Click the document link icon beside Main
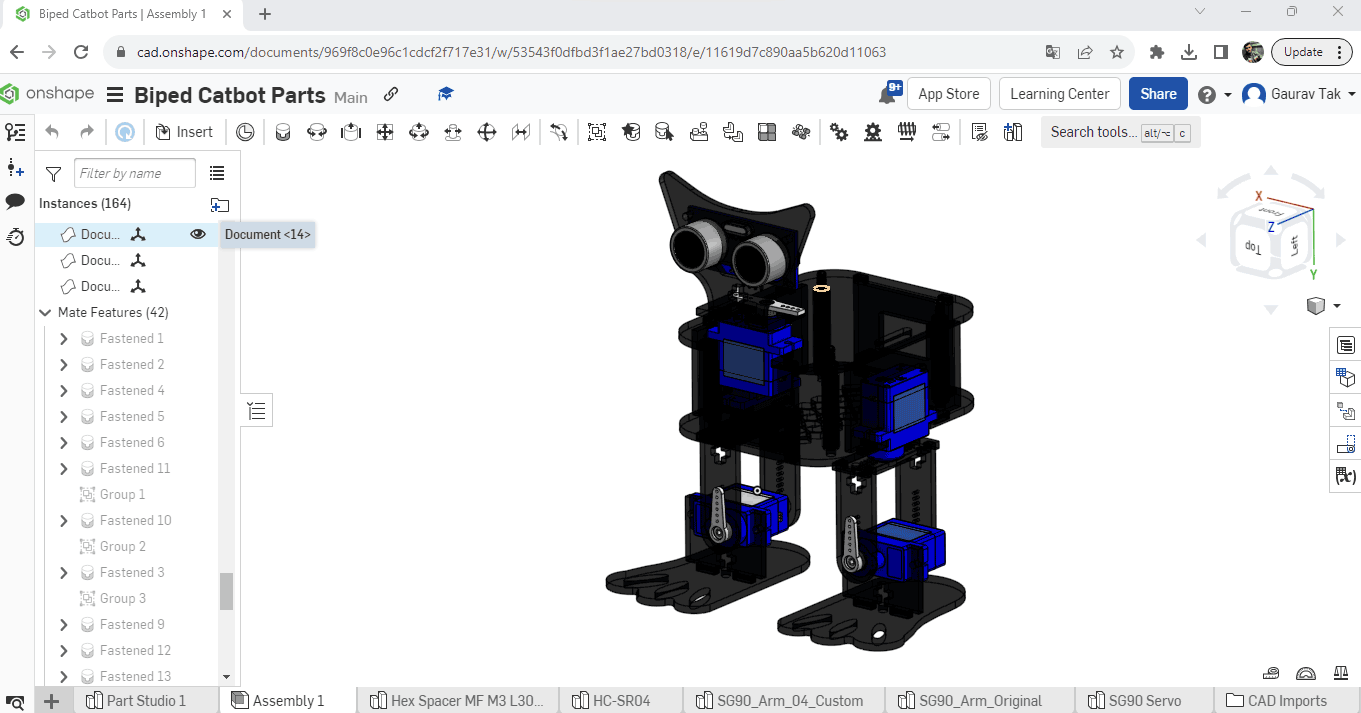This screenshot has height=713, width=1361. click(391, 94)
